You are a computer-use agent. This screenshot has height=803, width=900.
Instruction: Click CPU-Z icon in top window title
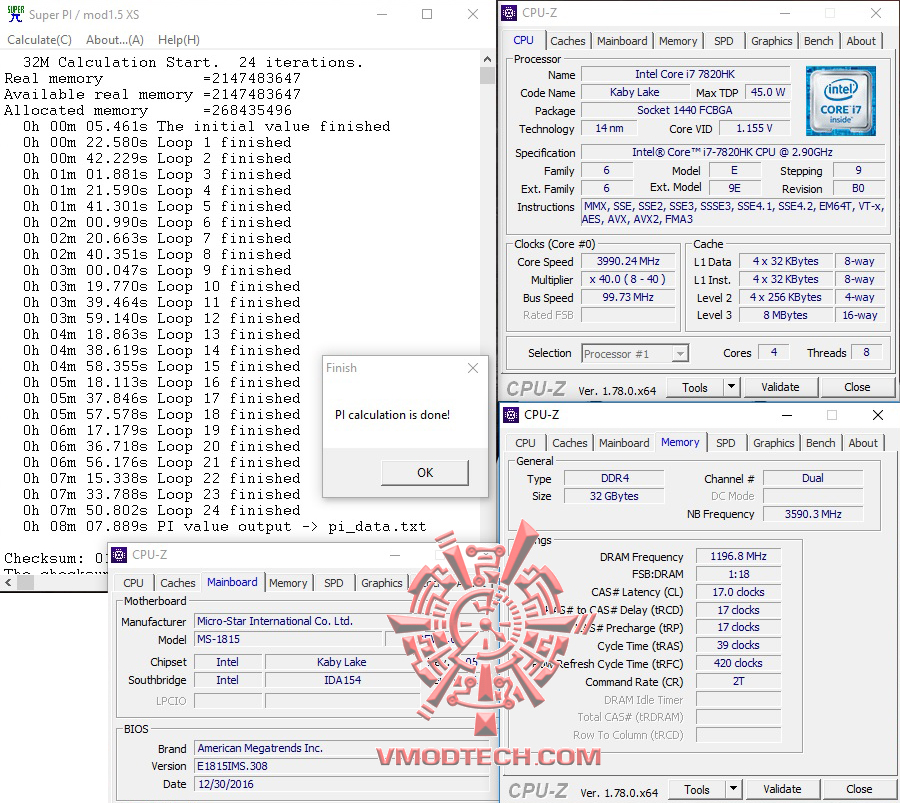(509, 13)
